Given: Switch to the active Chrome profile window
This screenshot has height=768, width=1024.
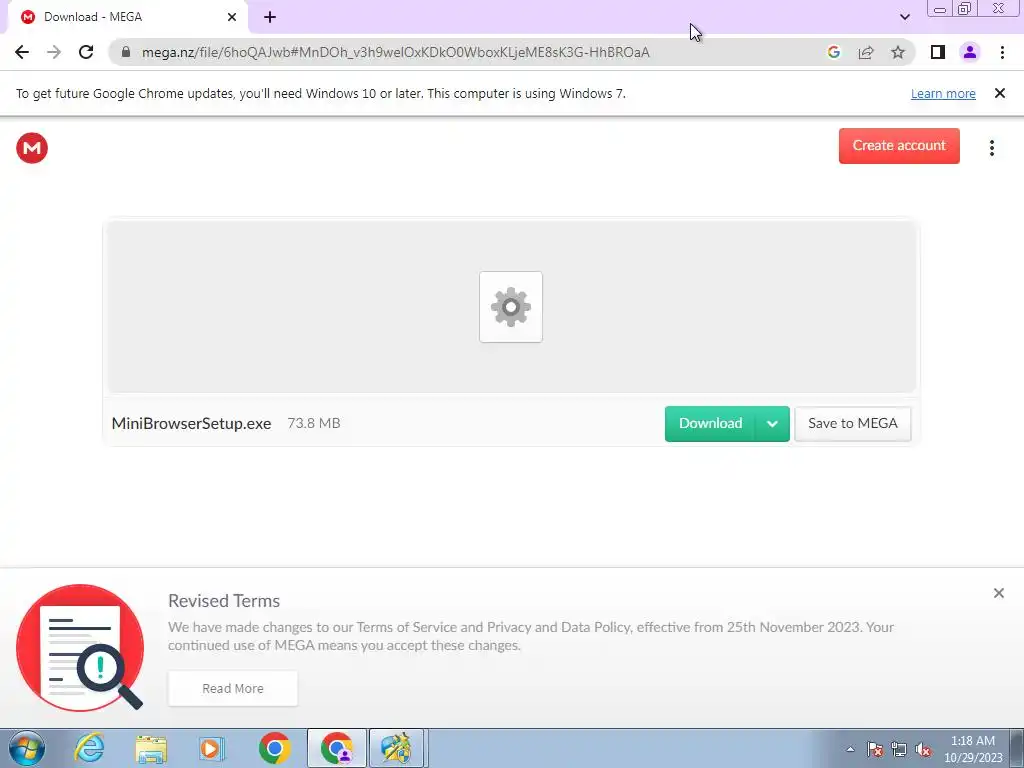Looking at the screenshot, I should 337,748.
